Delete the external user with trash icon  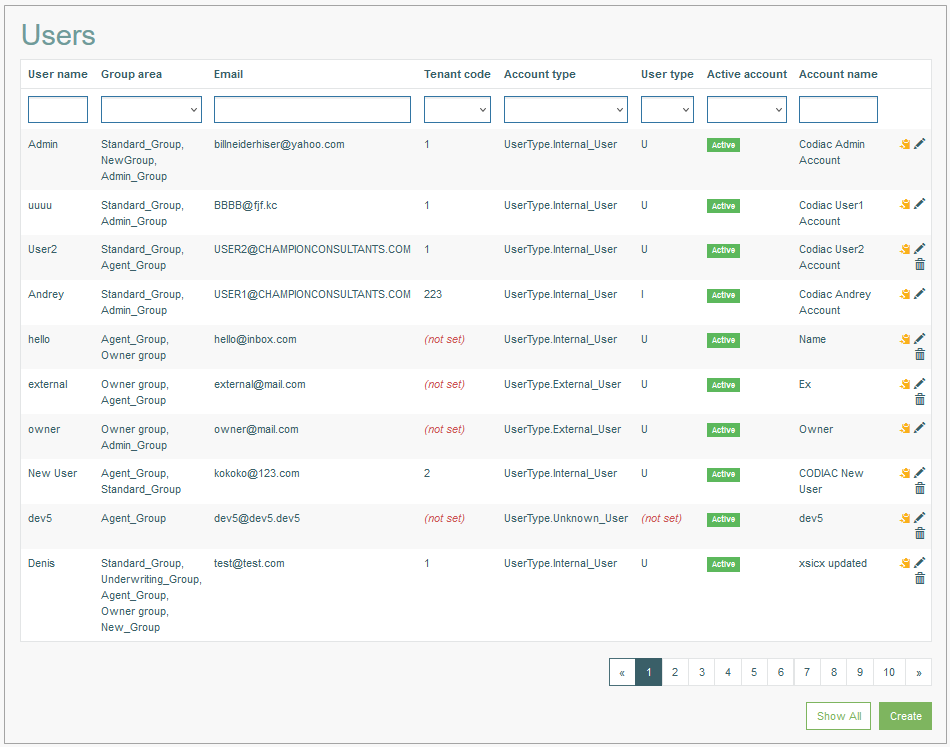[x=920, y=399]
